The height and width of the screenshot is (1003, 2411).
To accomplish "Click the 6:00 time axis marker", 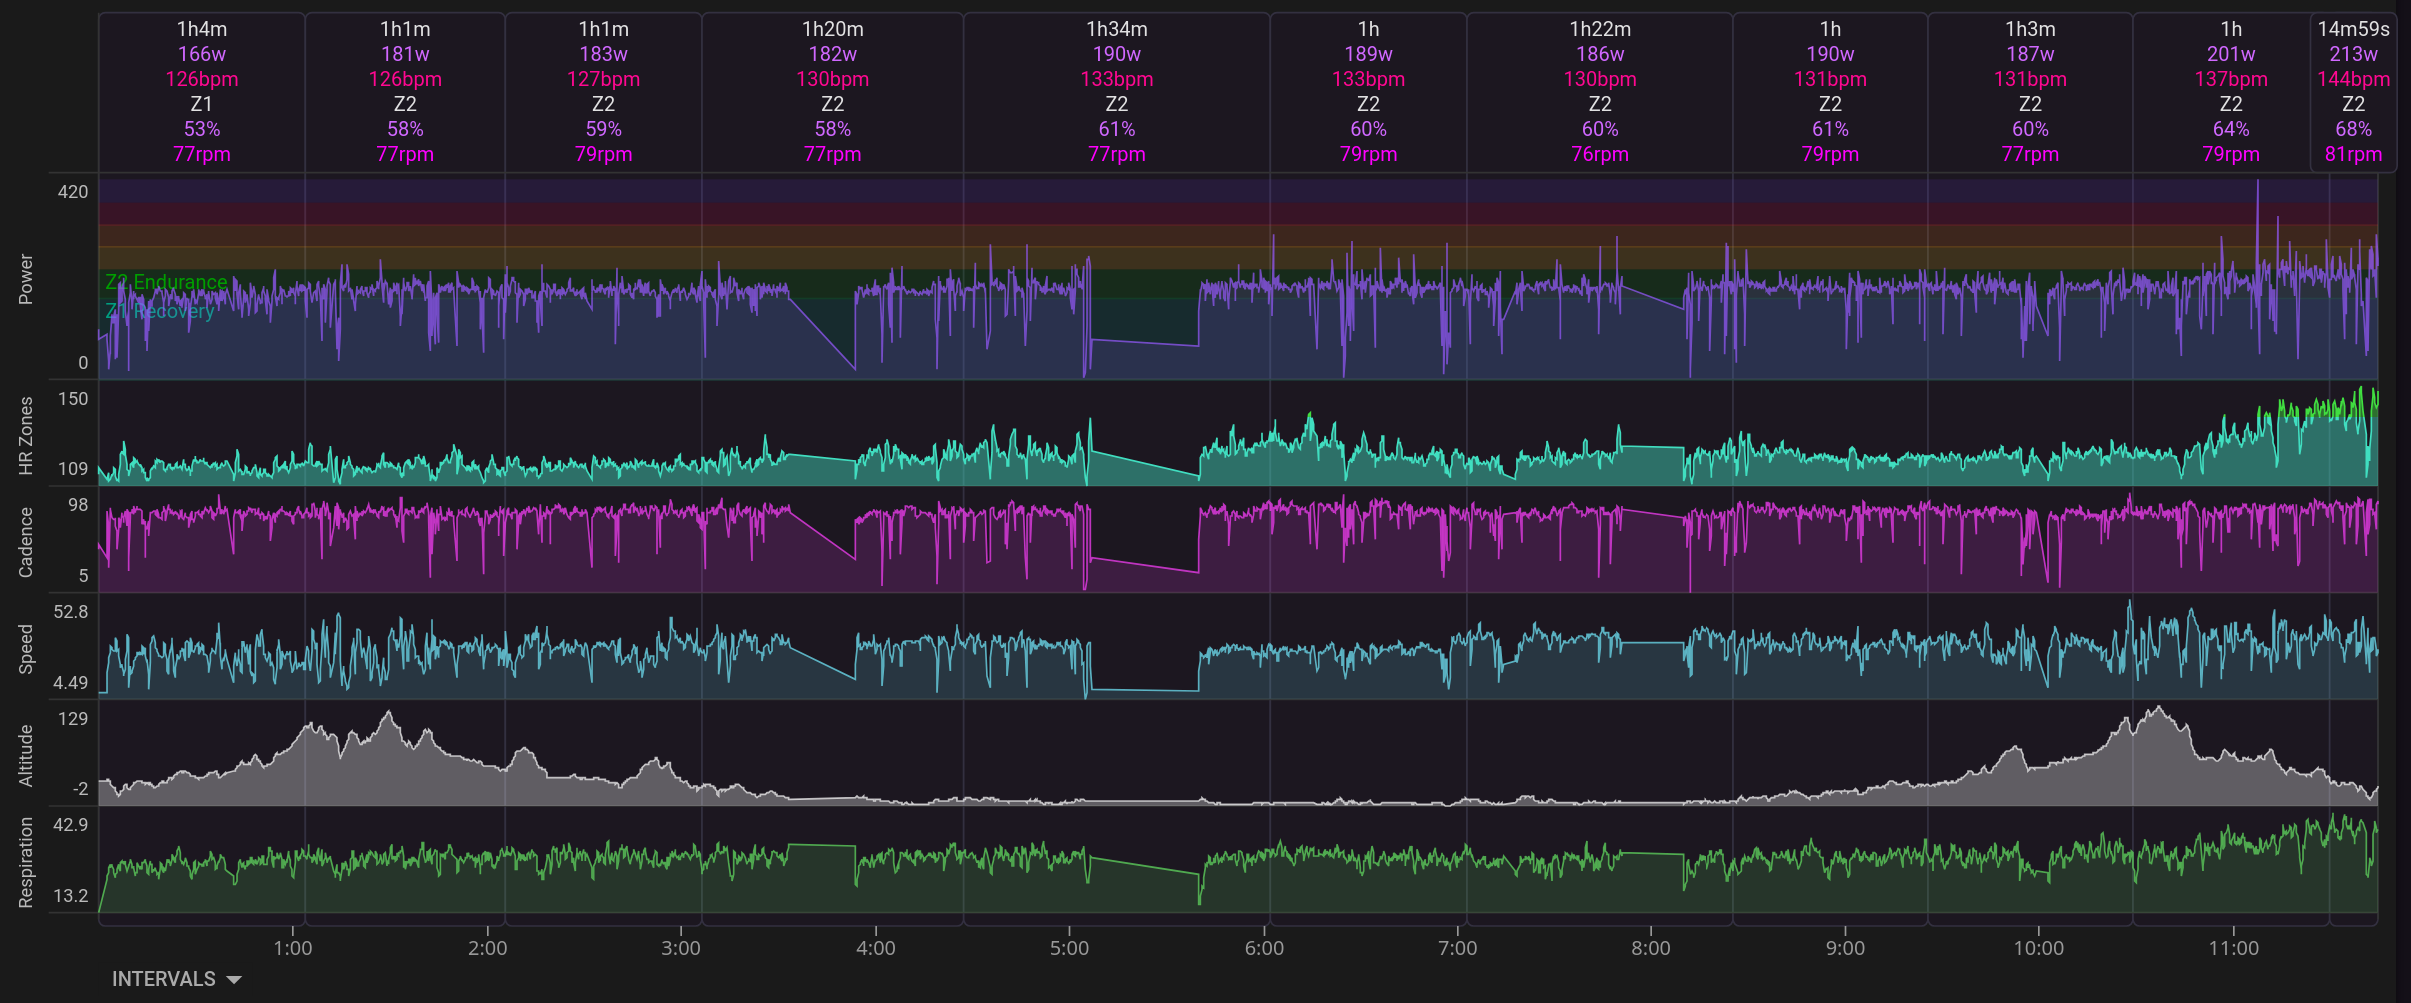I will [1264, 948].
